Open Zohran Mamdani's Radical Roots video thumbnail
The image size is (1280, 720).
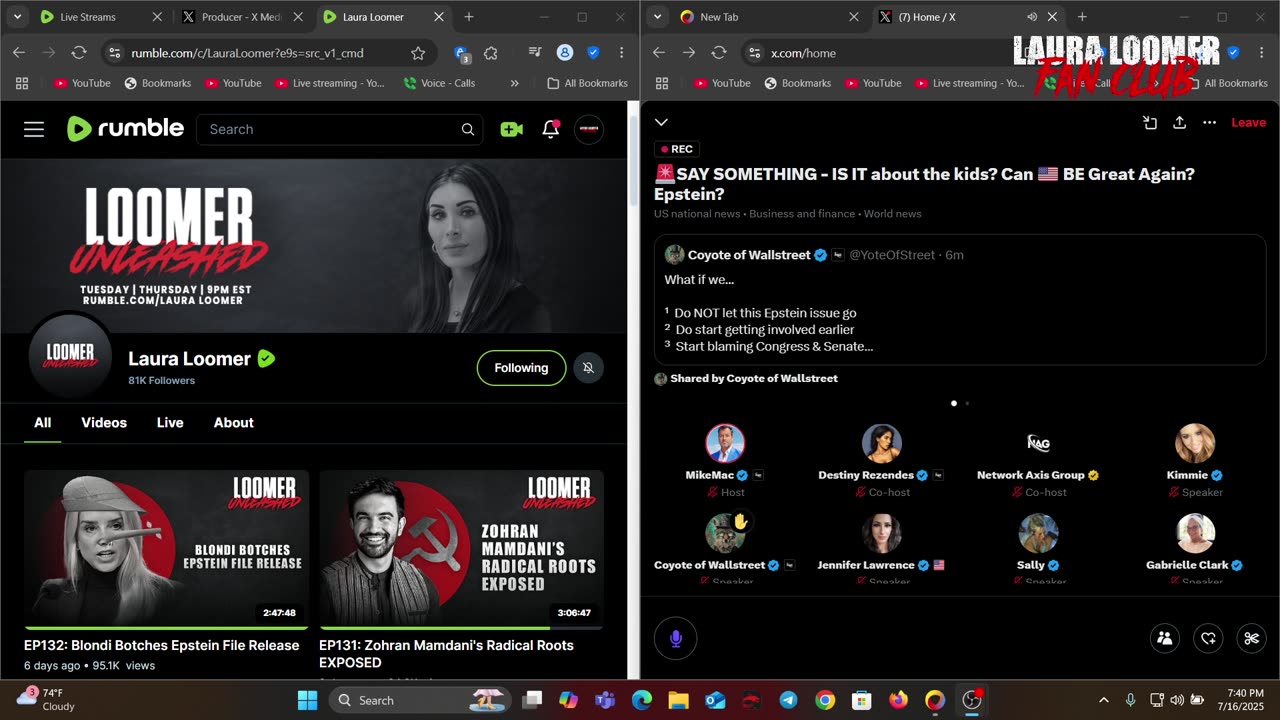coord(461,549)
